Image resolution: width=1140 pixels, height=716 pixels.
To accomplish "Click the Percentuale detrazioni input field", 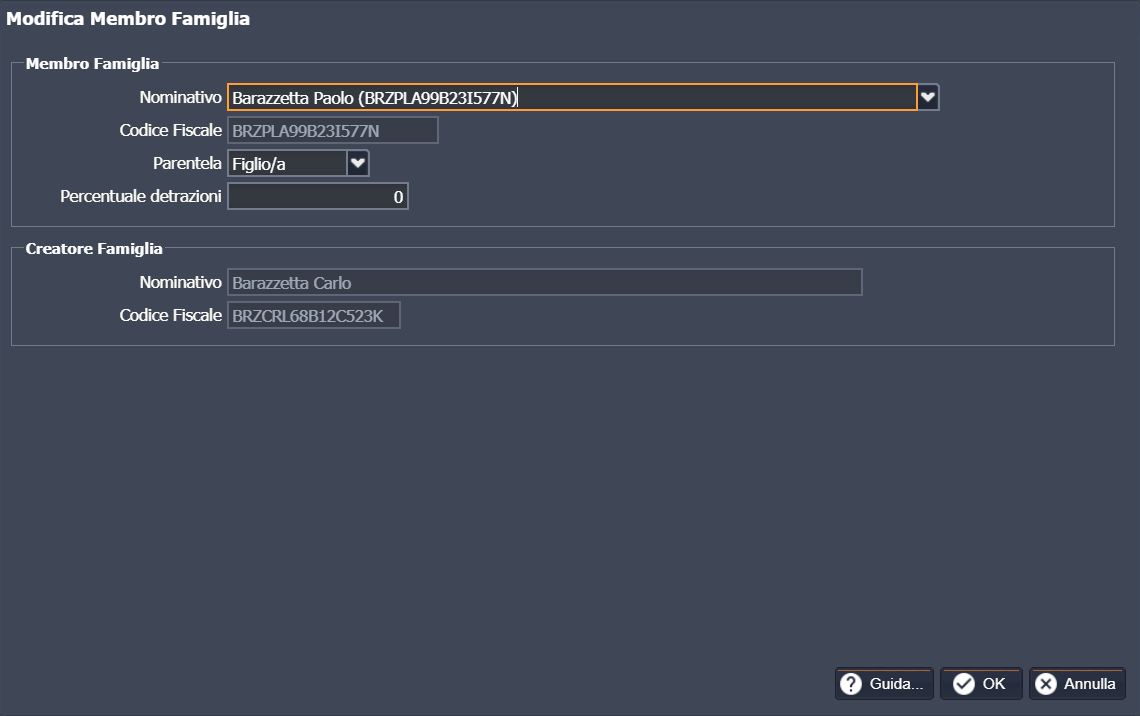I will pos(317,197).
